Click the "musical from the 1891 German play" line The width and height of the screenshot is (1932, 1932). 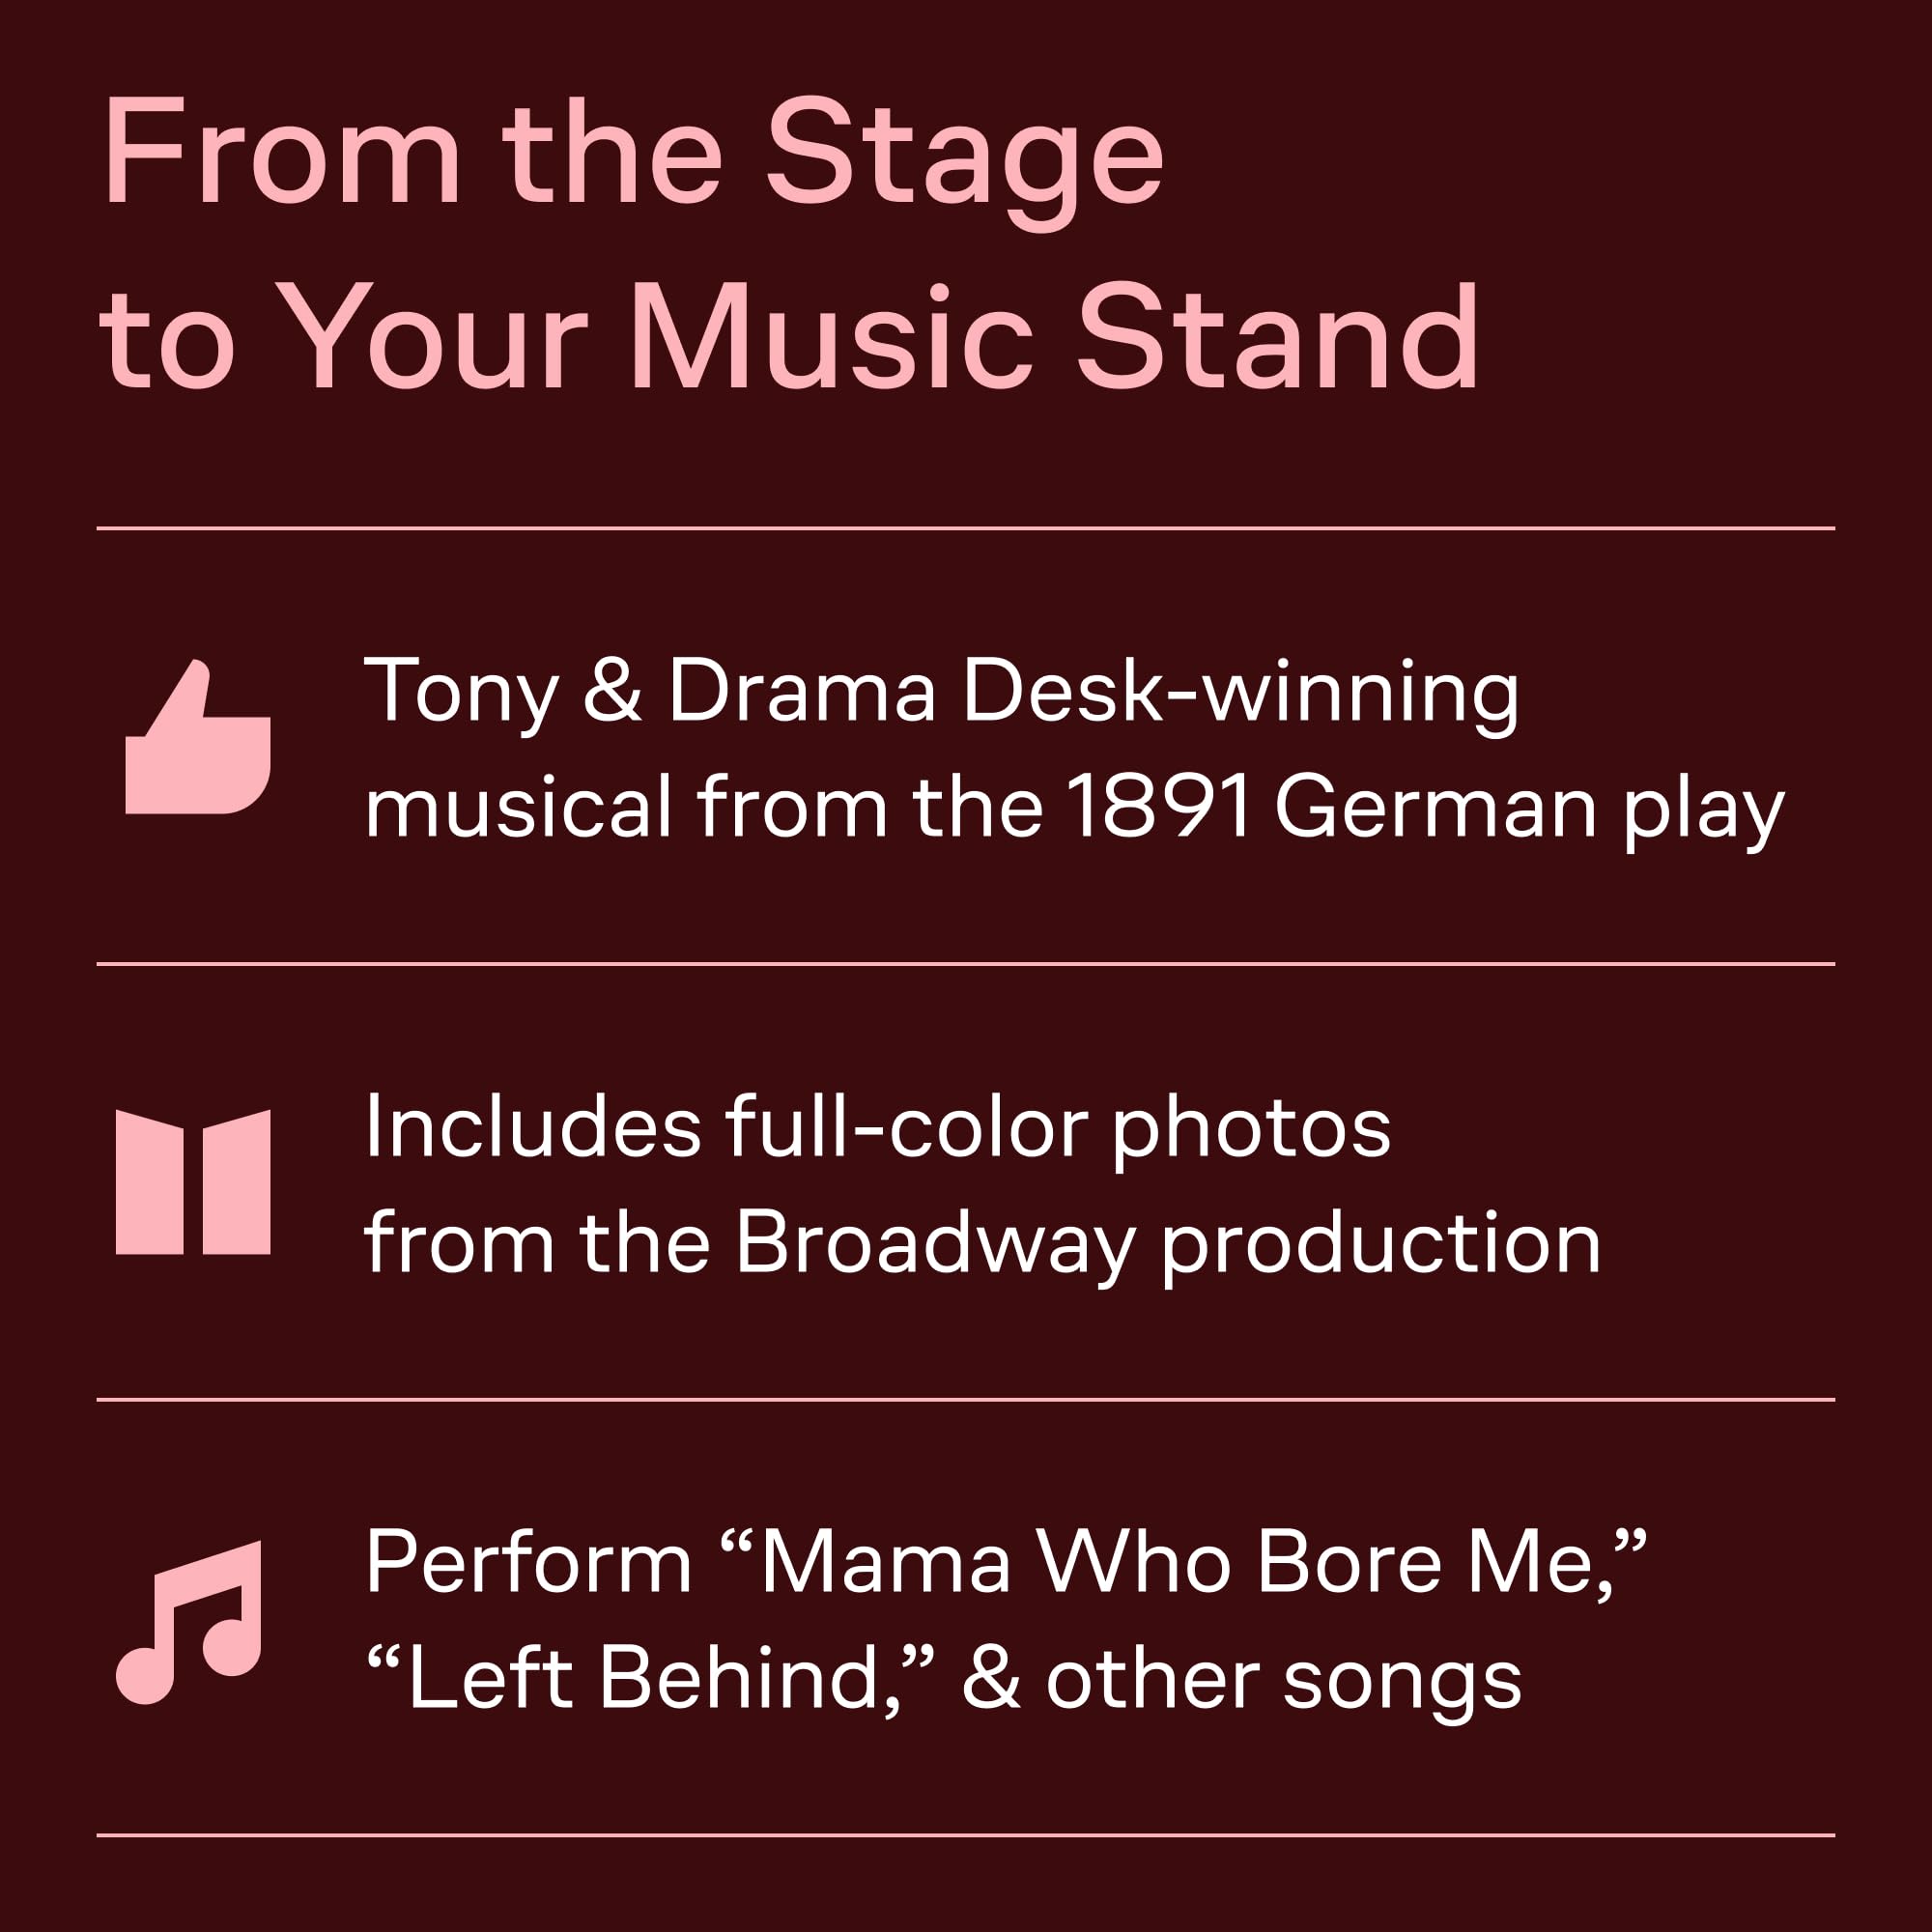click(x=1073, y=808)
